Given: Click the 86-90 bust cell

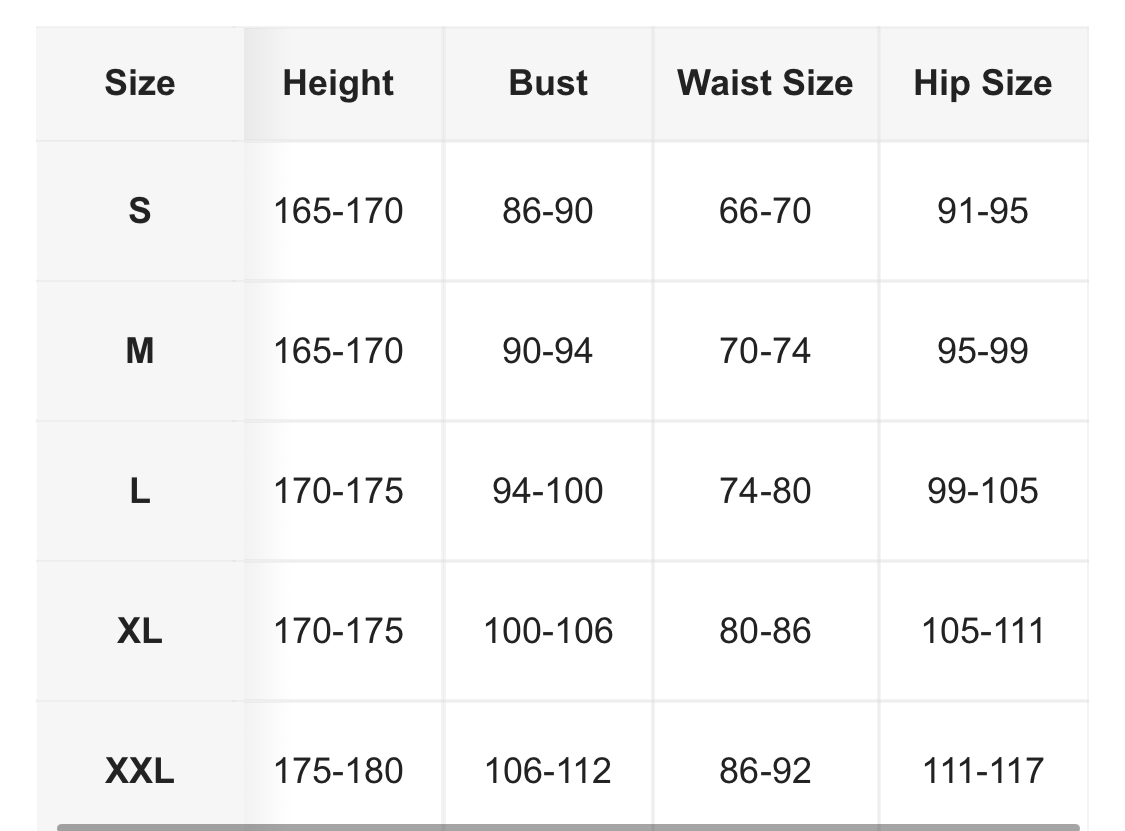Looking at the screenshot, I should pyautogui.click(x=548, y=211).
